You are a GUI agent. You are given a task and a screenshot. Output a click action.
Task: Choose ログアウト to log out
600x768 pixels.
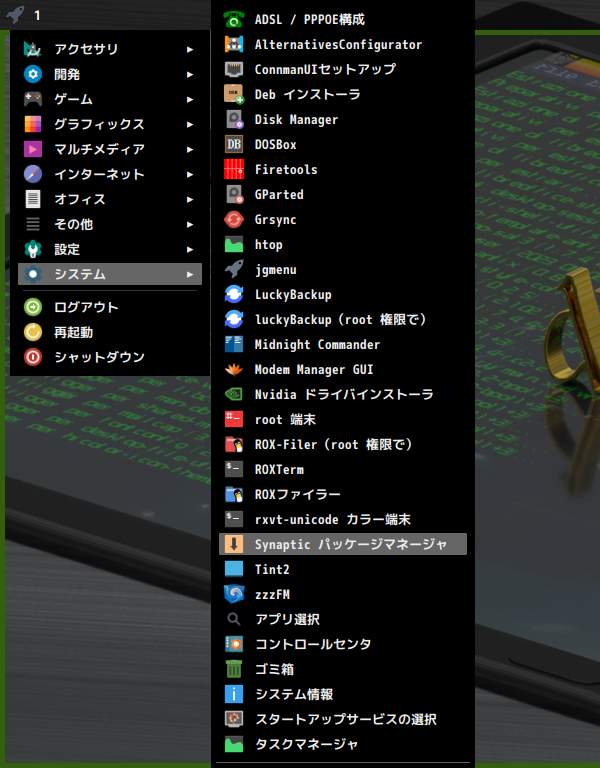pos(110,307)
